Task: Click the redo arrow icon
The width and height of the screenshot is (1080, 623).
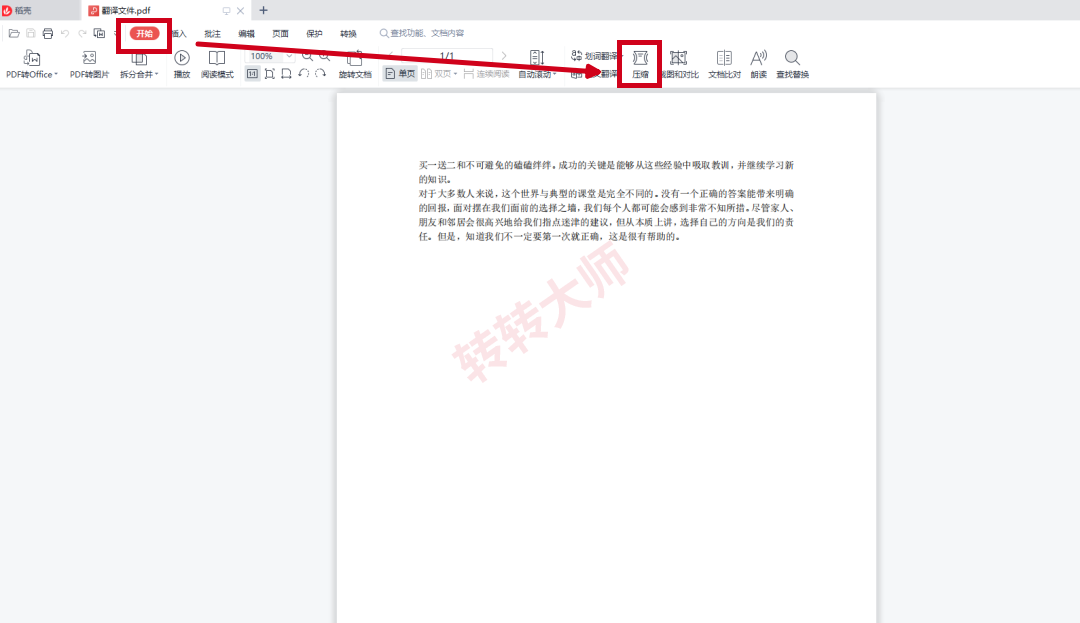Action: pyautogui.click(x=82, y=33)
